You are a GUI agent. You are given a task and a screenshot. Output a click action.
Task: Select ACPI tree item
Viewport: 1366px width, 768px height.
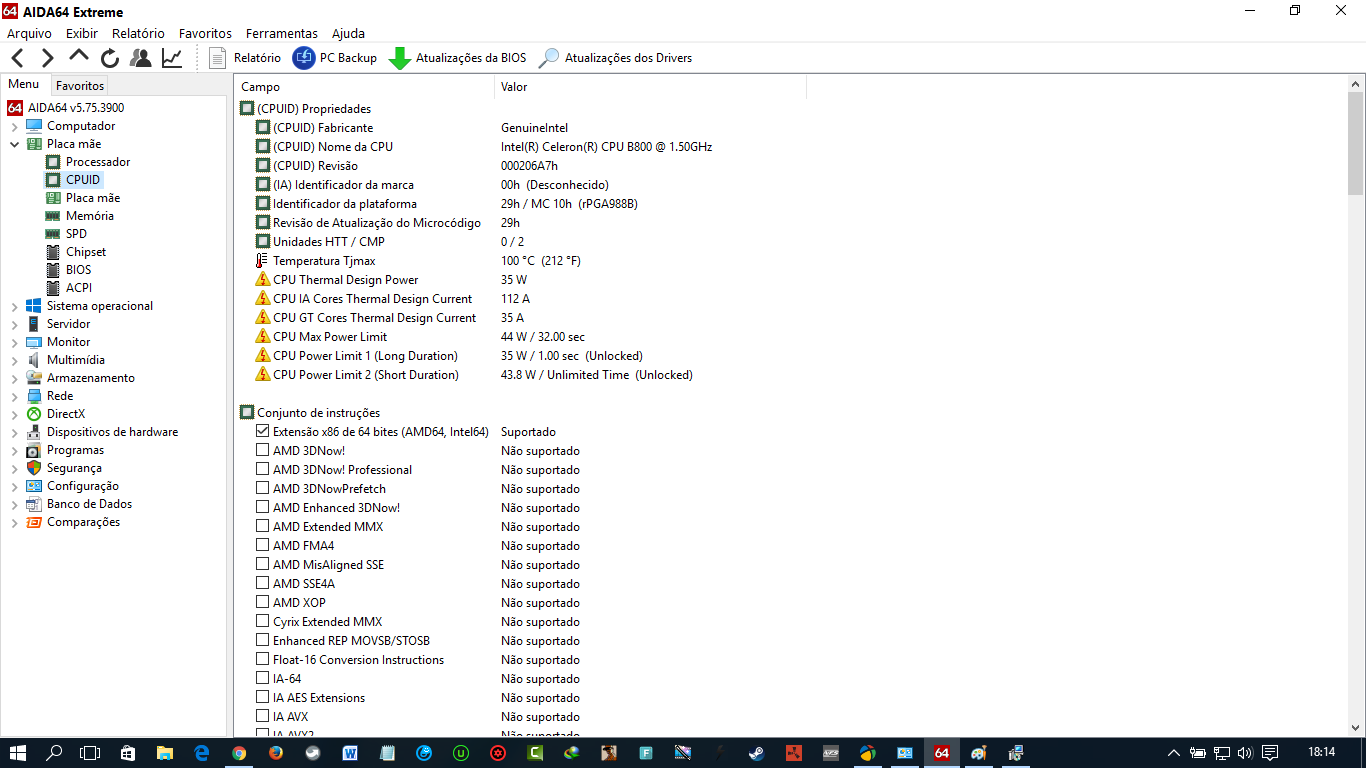pos(79,288)
